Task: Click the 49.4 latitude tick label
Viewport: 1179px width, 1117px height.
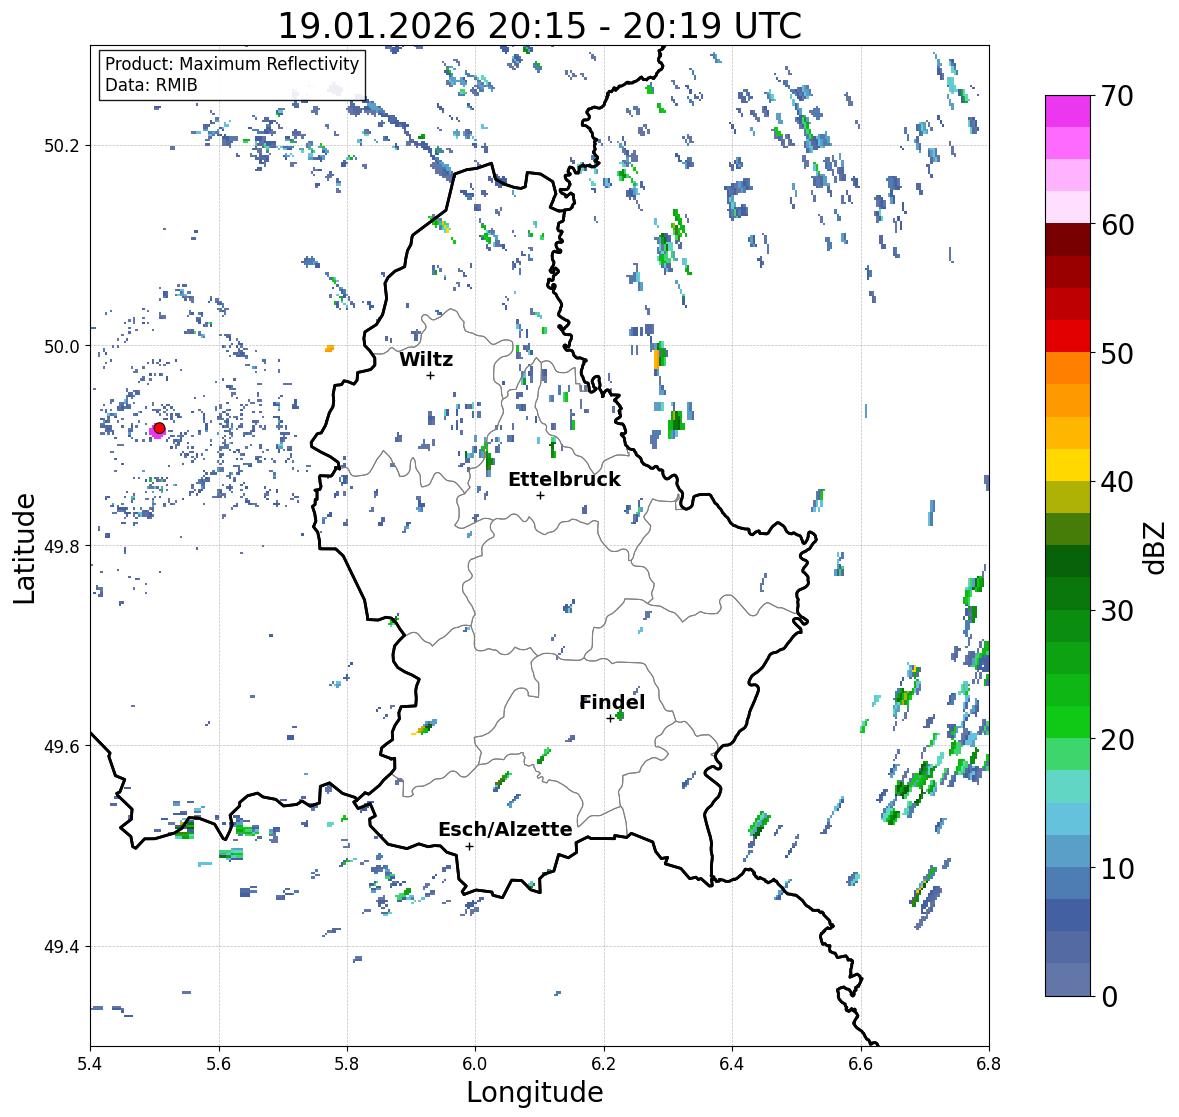Action: (62, 947)
